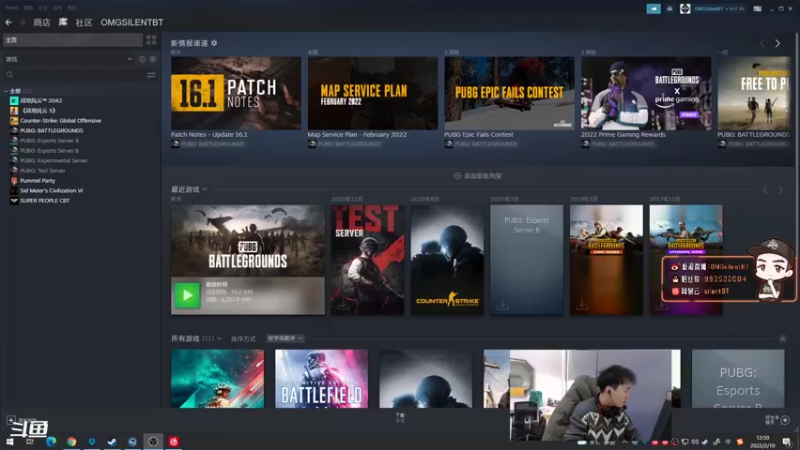Open the notifications icon in the title bar
Screen dimensions: 800x450
coord(669,9)
